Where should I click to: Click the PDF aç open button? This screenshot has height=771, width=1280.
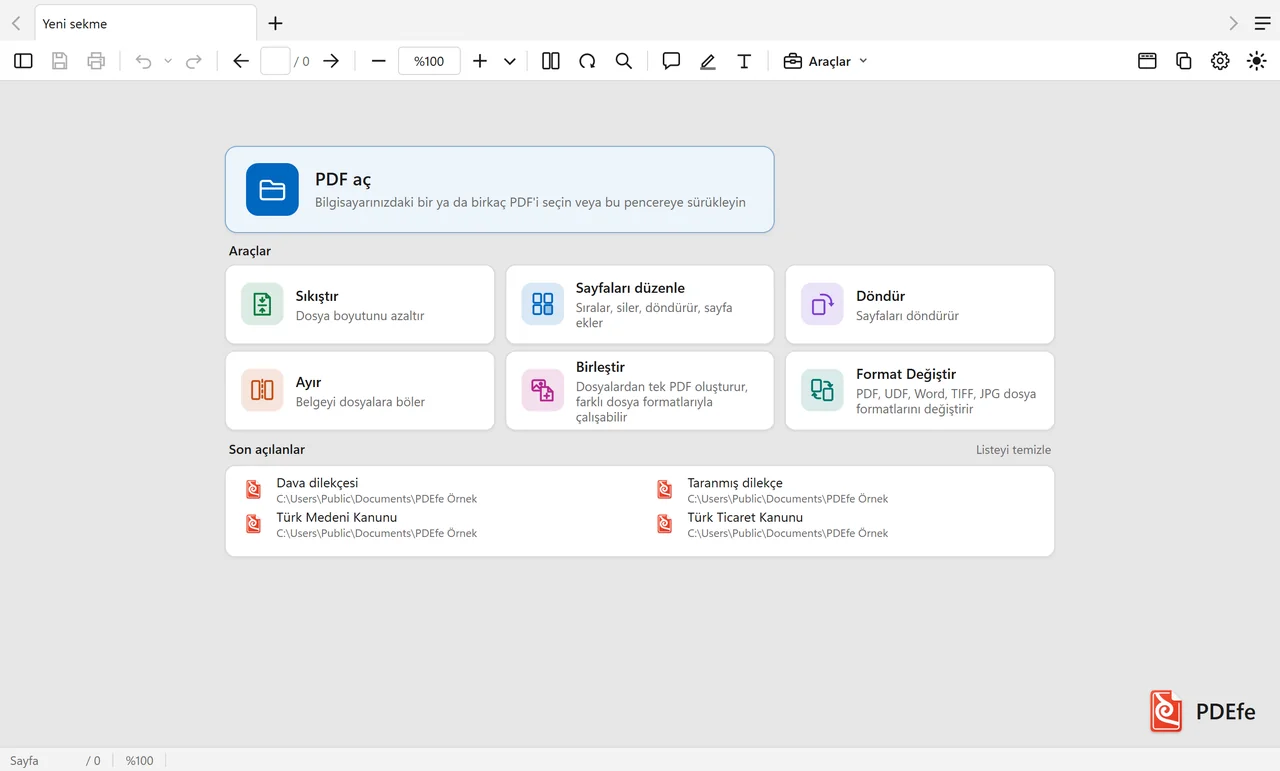tap(499, 189)
